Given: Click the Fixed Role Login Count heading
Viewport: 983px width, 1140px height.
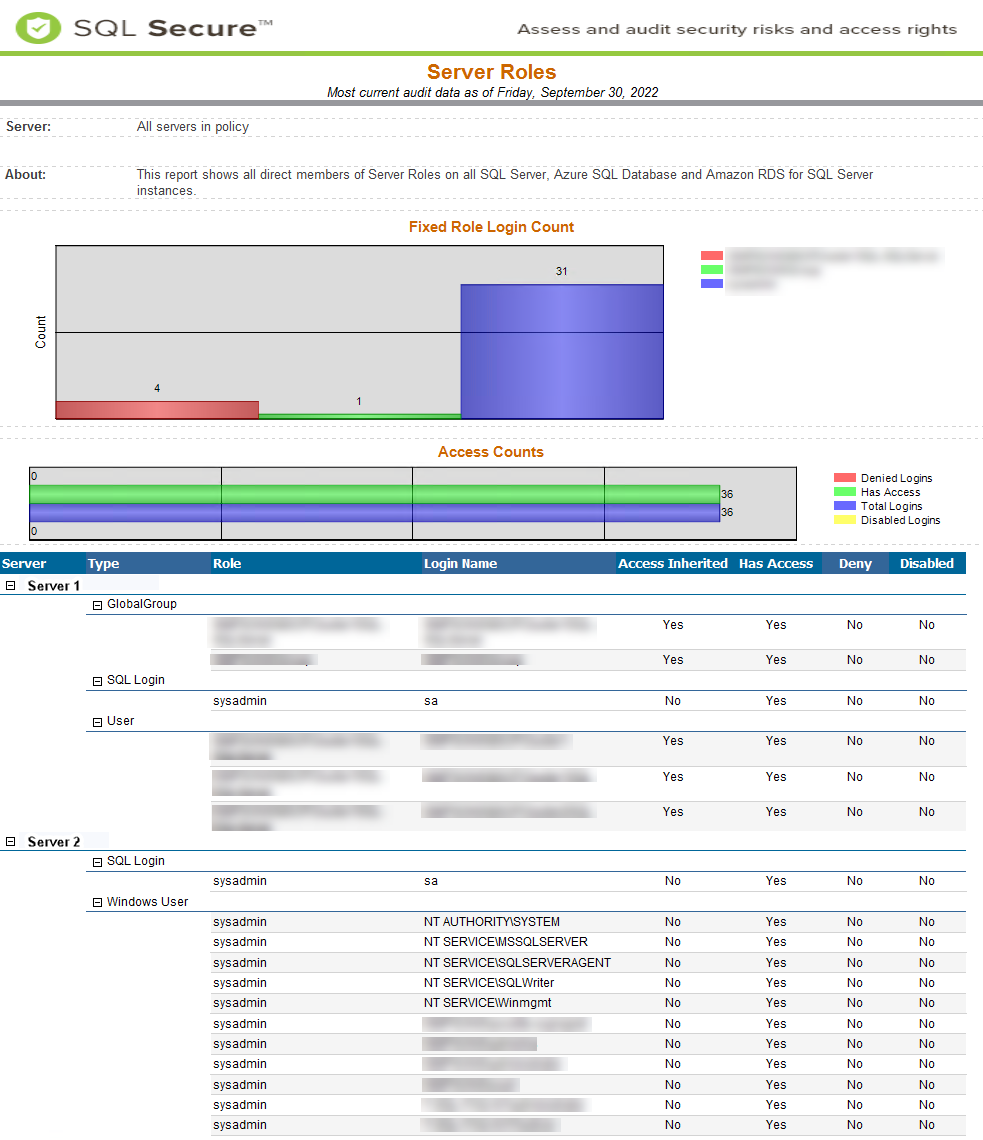Looking at the screenshot, I should 492,227.
